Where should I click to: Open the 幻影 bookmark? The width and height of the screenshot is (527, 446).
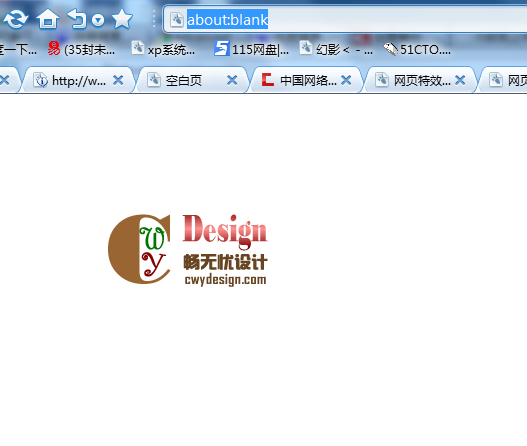[x=336, y=49]
